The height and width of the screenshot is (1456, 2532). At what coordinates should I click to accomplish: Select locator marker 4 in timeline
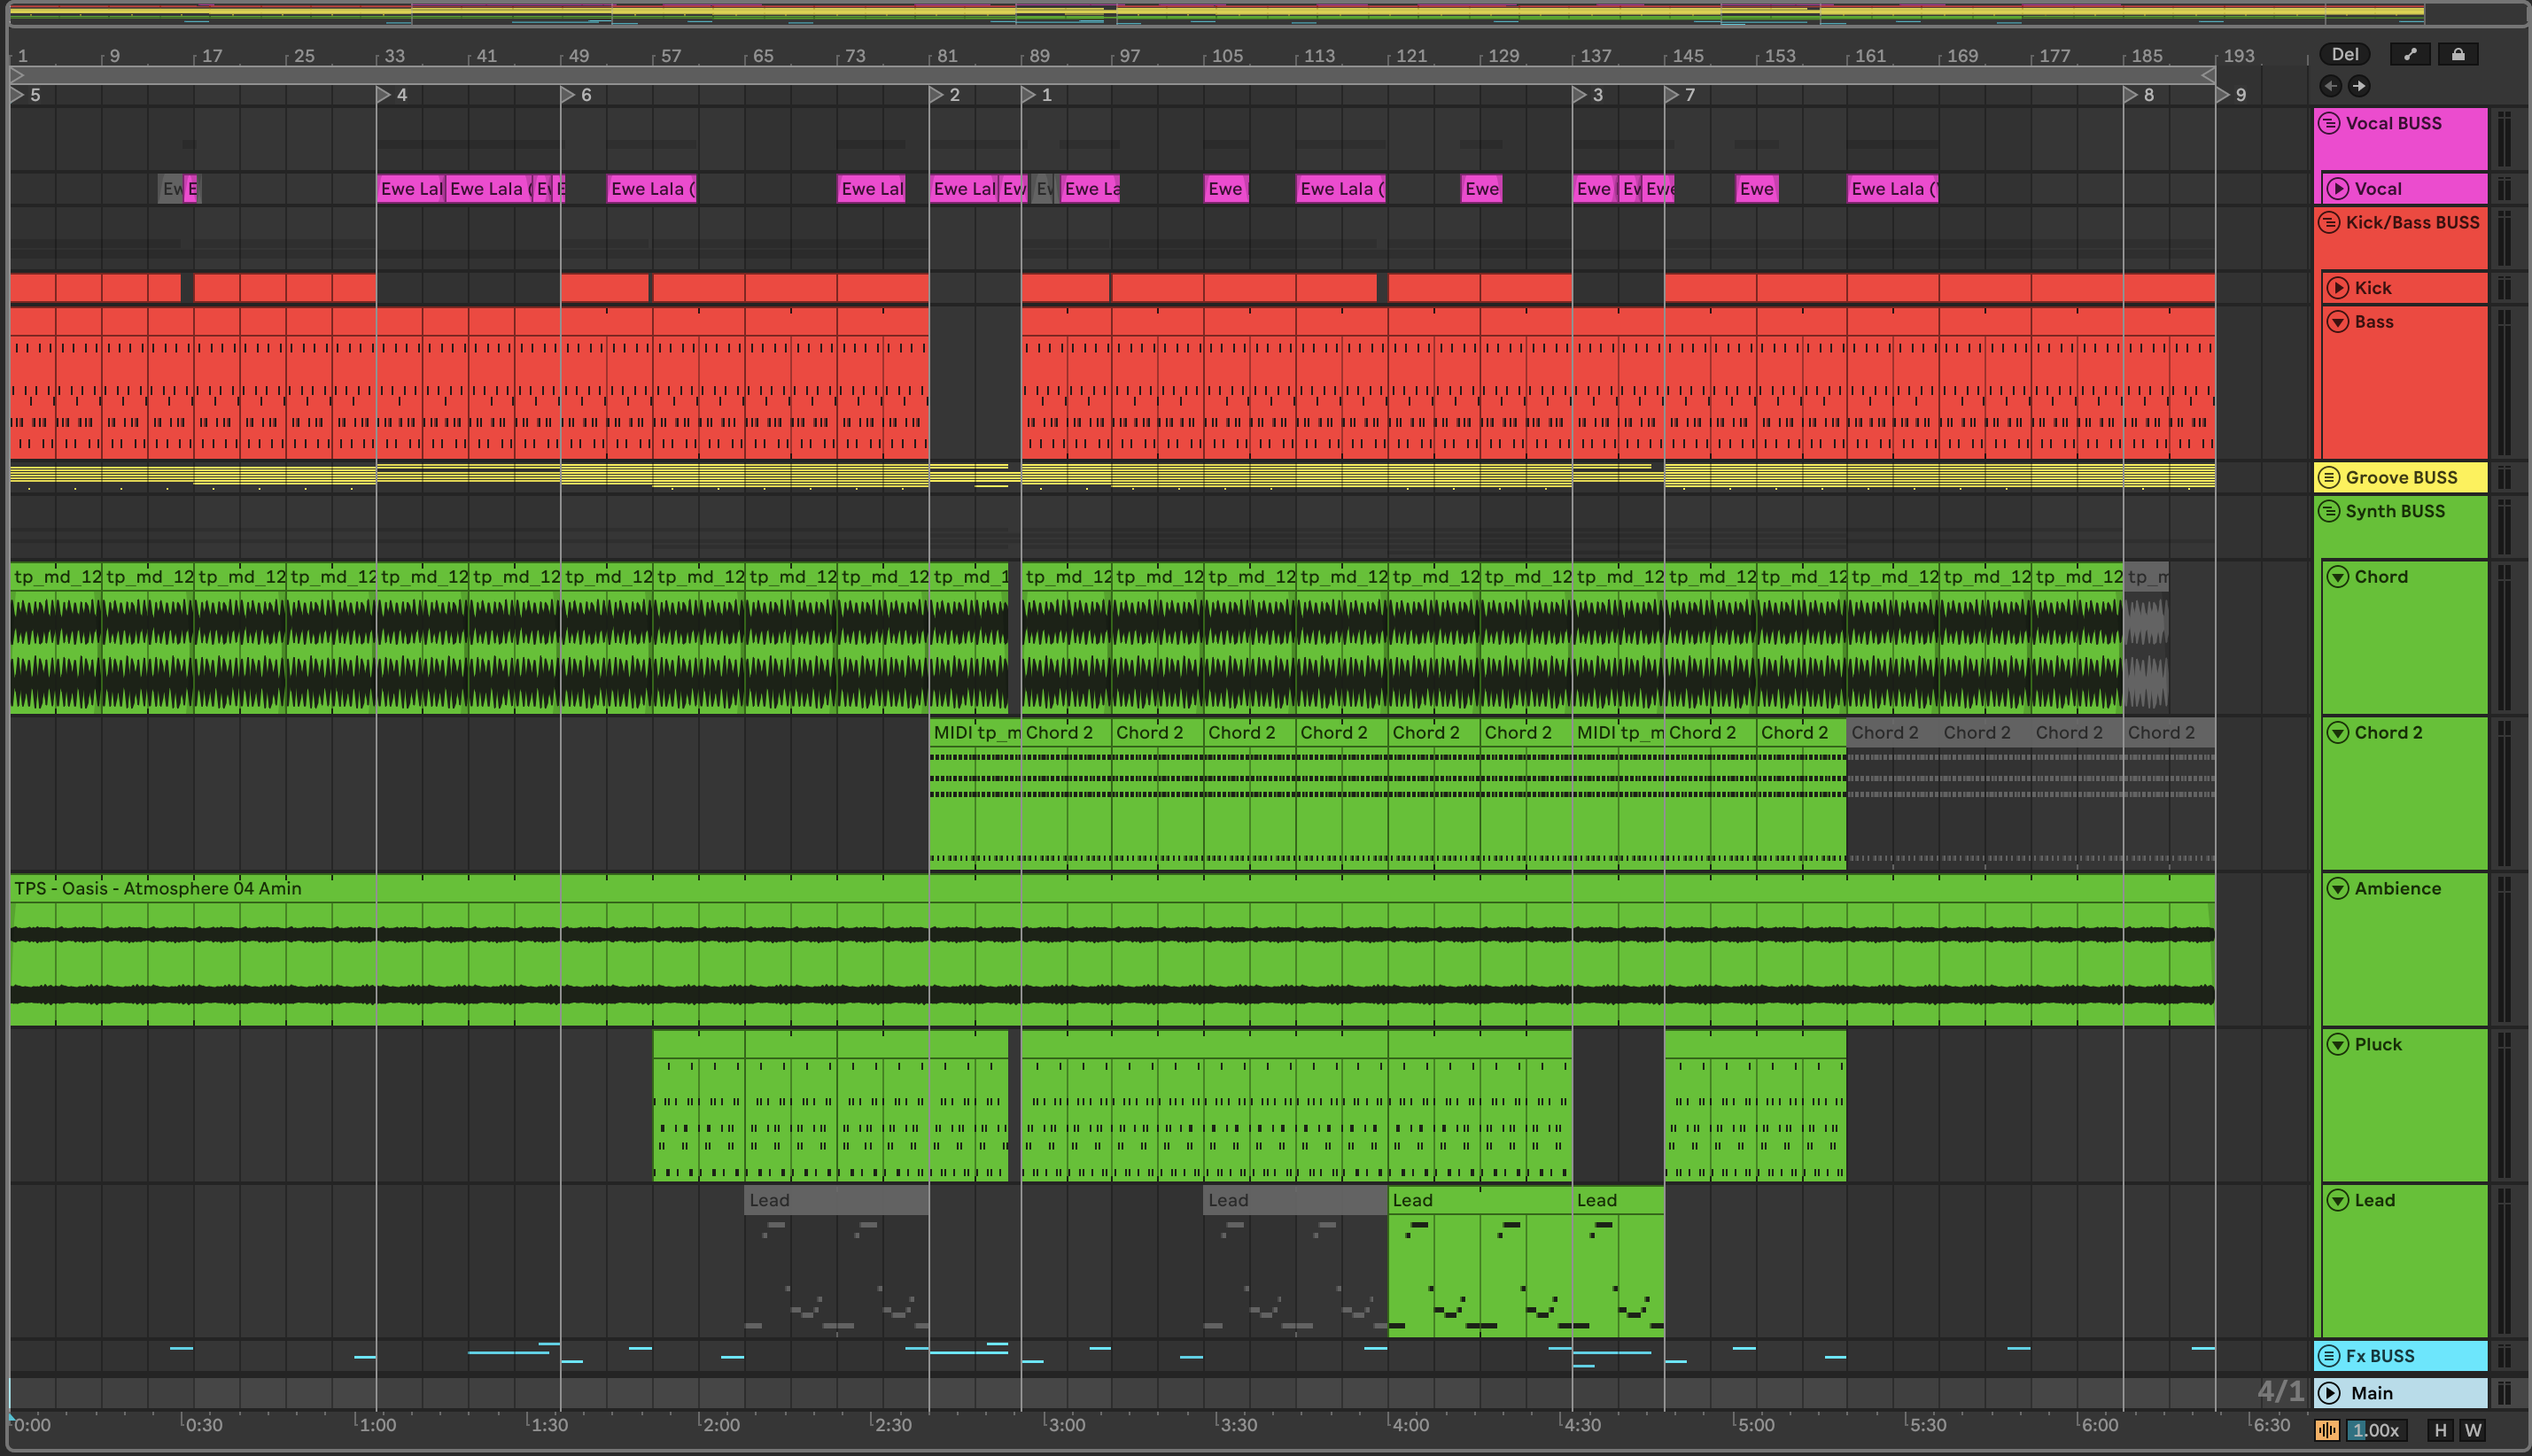coord(384,95)
